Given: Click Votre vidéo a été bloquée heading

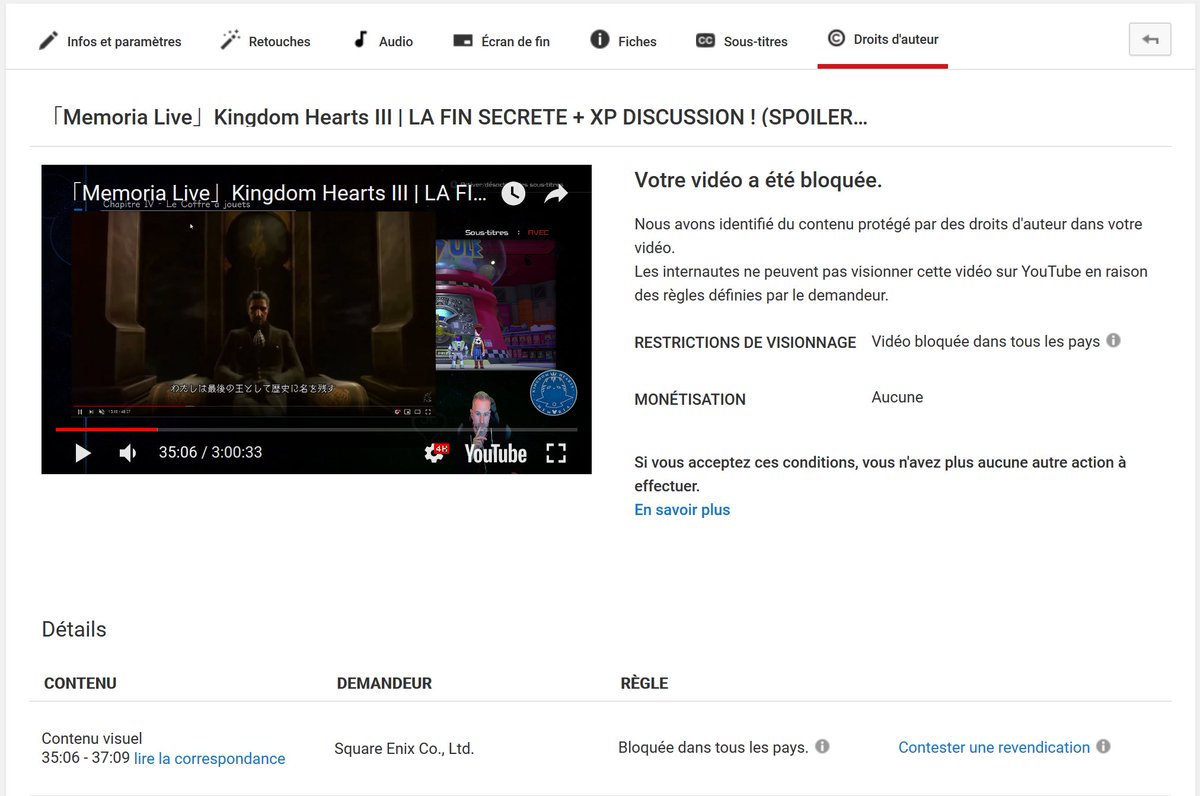Looking at the screenshot, I should (x=758, y=181).
